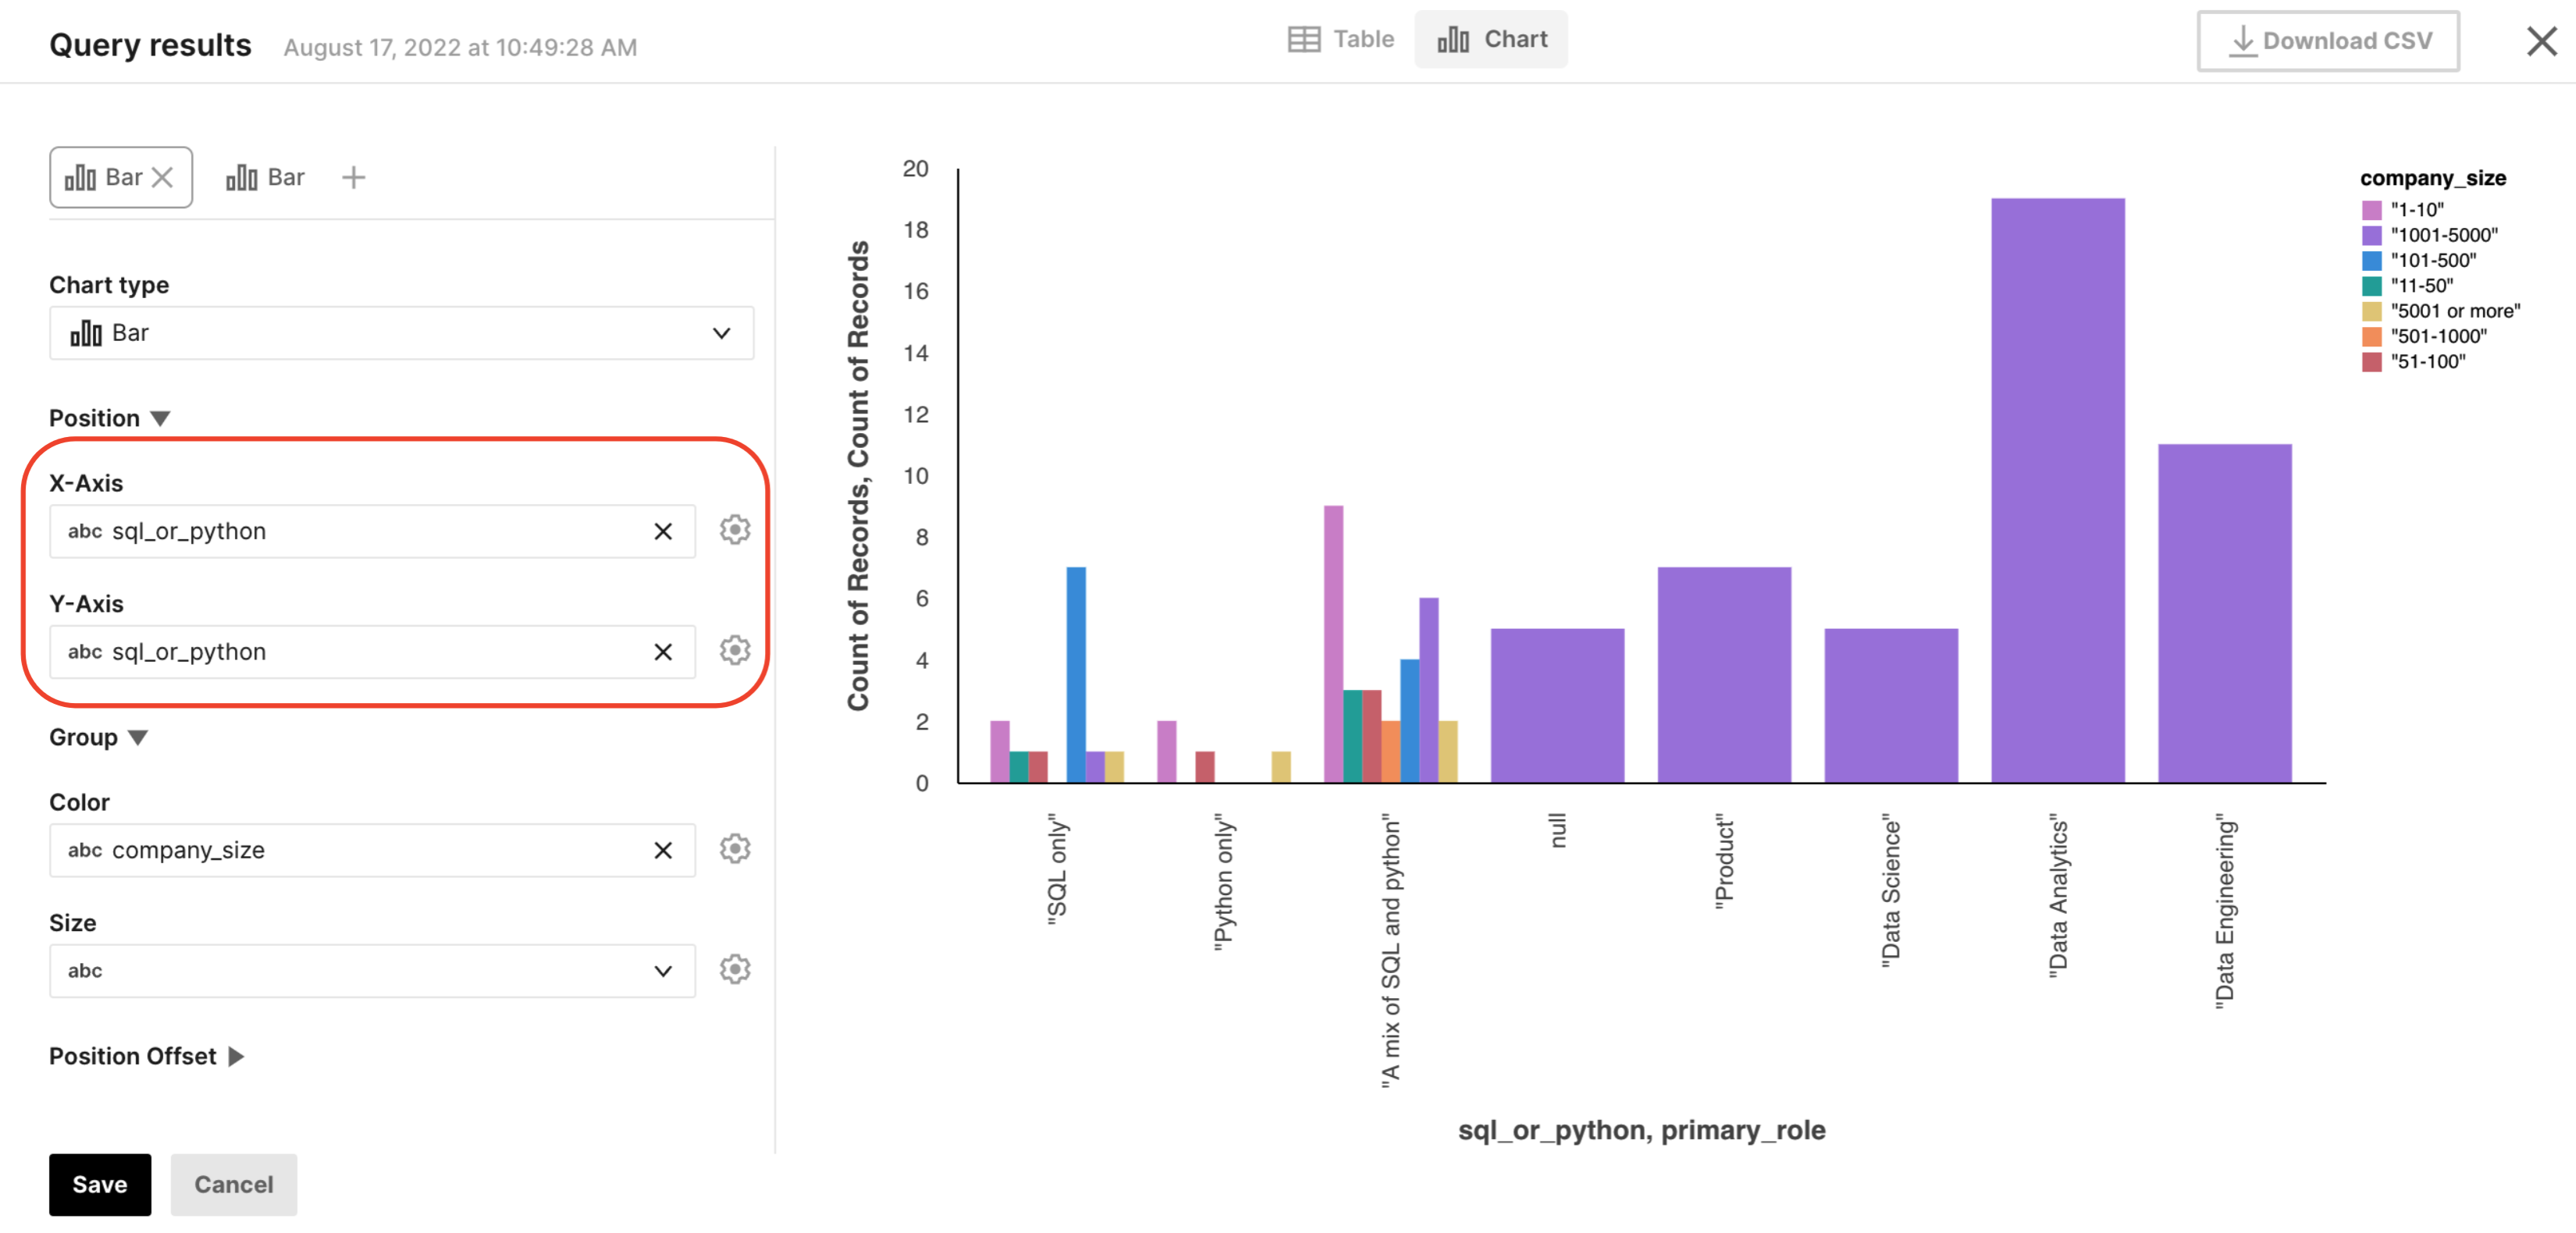Image resolution: width=2576 pixels, height=1233 pixels.
Task: Select the second Bar layer tab
Action: 265,178
